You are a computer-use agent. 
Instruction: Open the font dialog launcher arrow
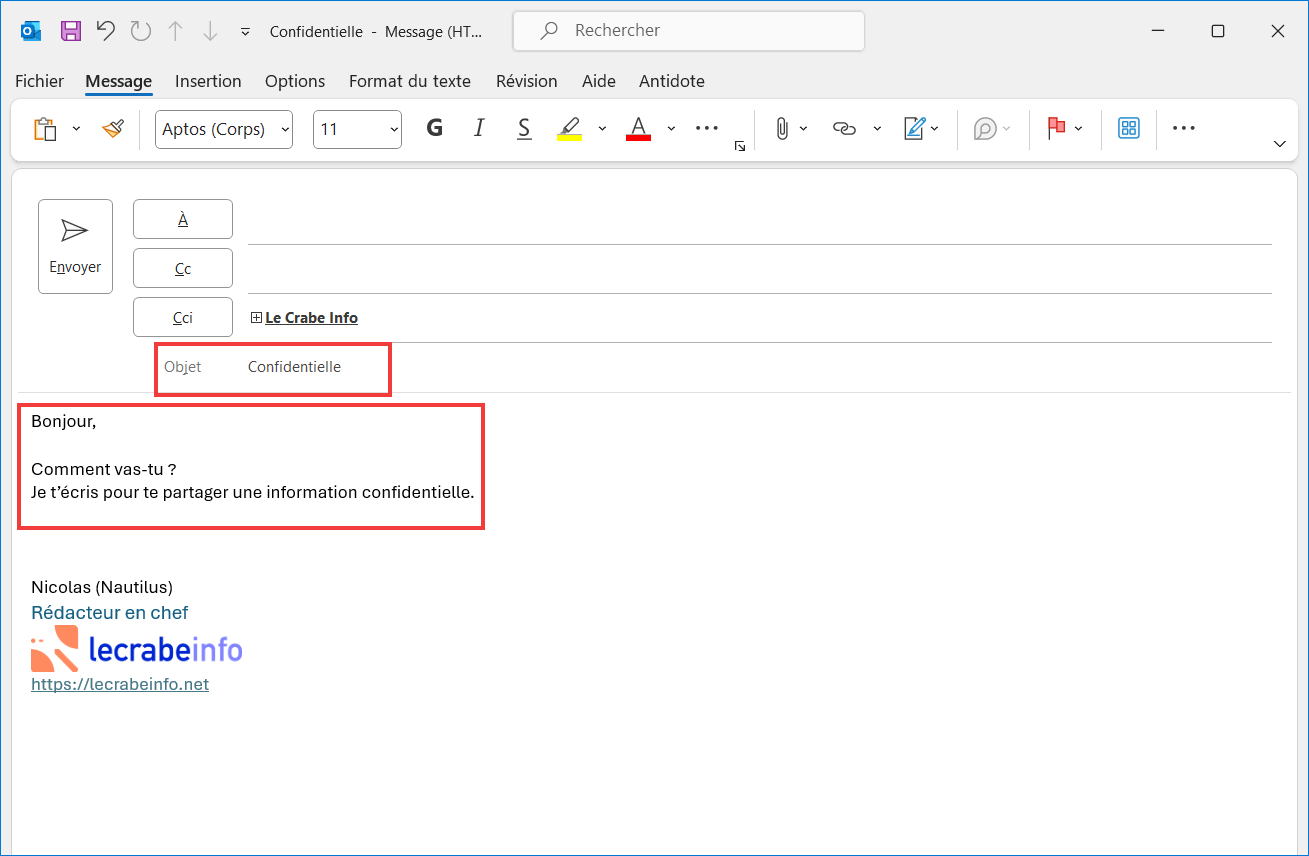740,146
